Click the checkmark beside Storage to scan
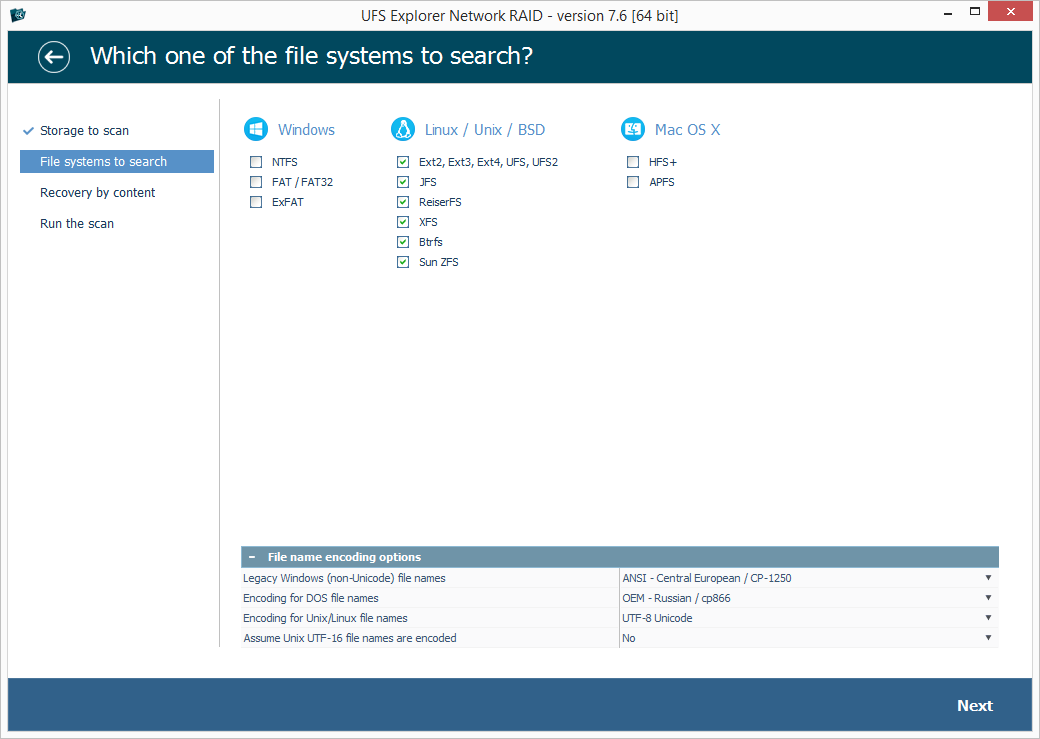1040x739 pixels. [28, 131]
